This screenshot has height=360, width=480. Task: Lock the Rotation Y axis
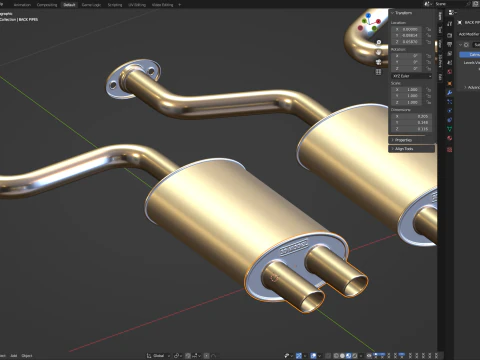pos(428,62)
